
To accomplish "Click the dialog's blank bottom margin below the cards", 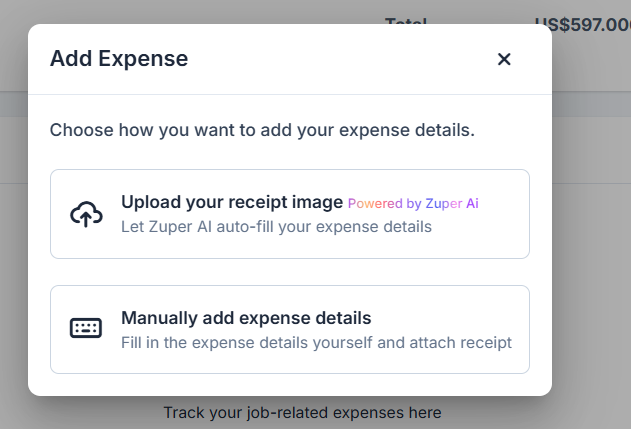I will tap(290, 384).
